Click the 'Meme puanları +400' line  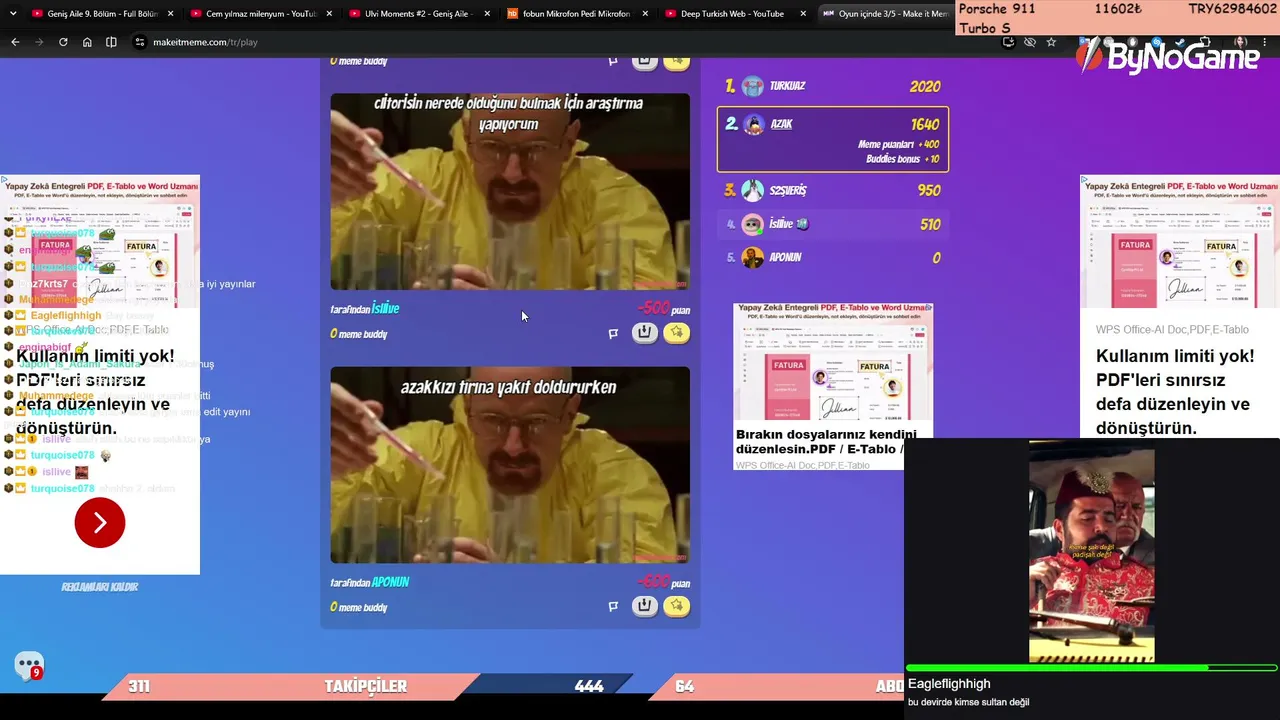(x=898, y=145)
